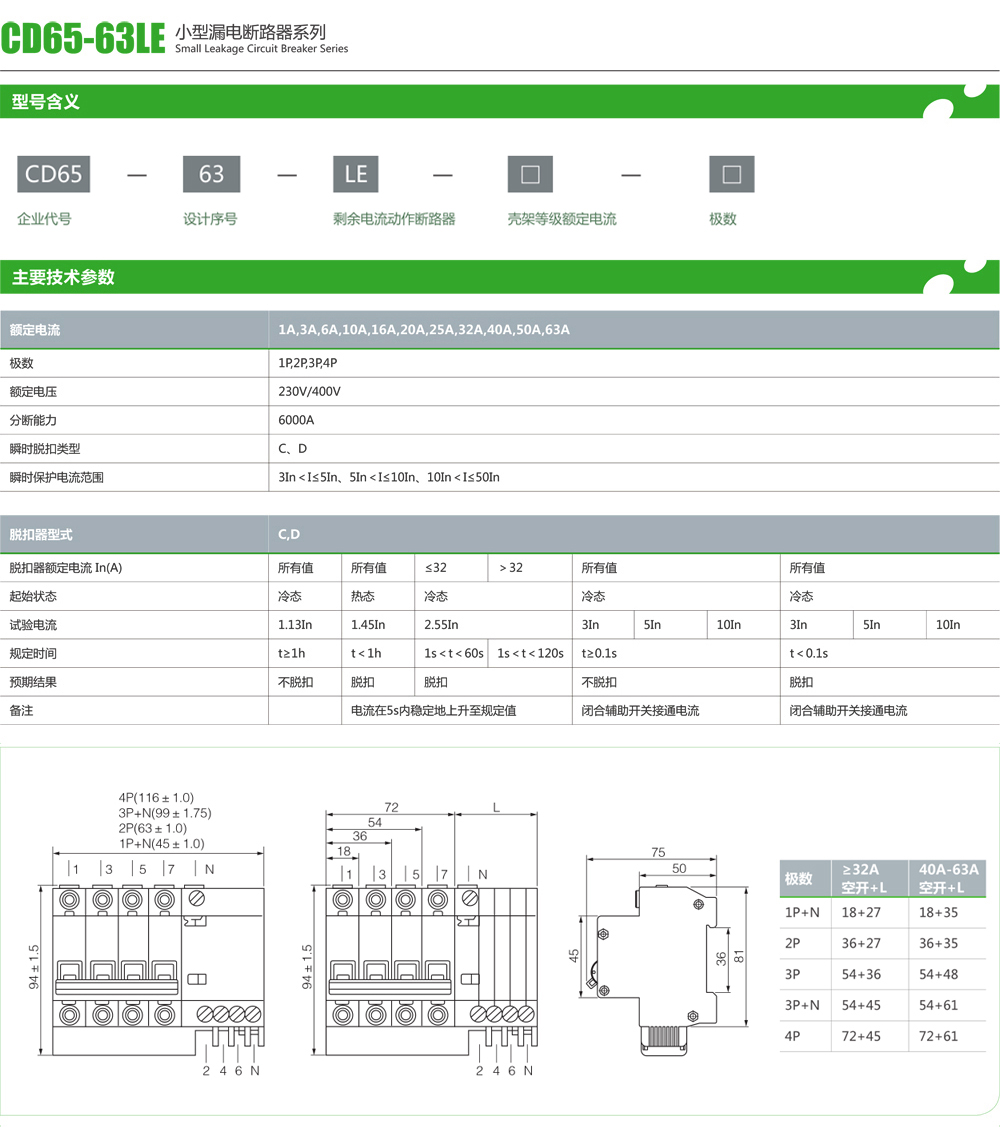Click the empty box above 壳架等级额定电流
The height and width of the screenshot is (1127, 1000).
click(x=530, y=174)
